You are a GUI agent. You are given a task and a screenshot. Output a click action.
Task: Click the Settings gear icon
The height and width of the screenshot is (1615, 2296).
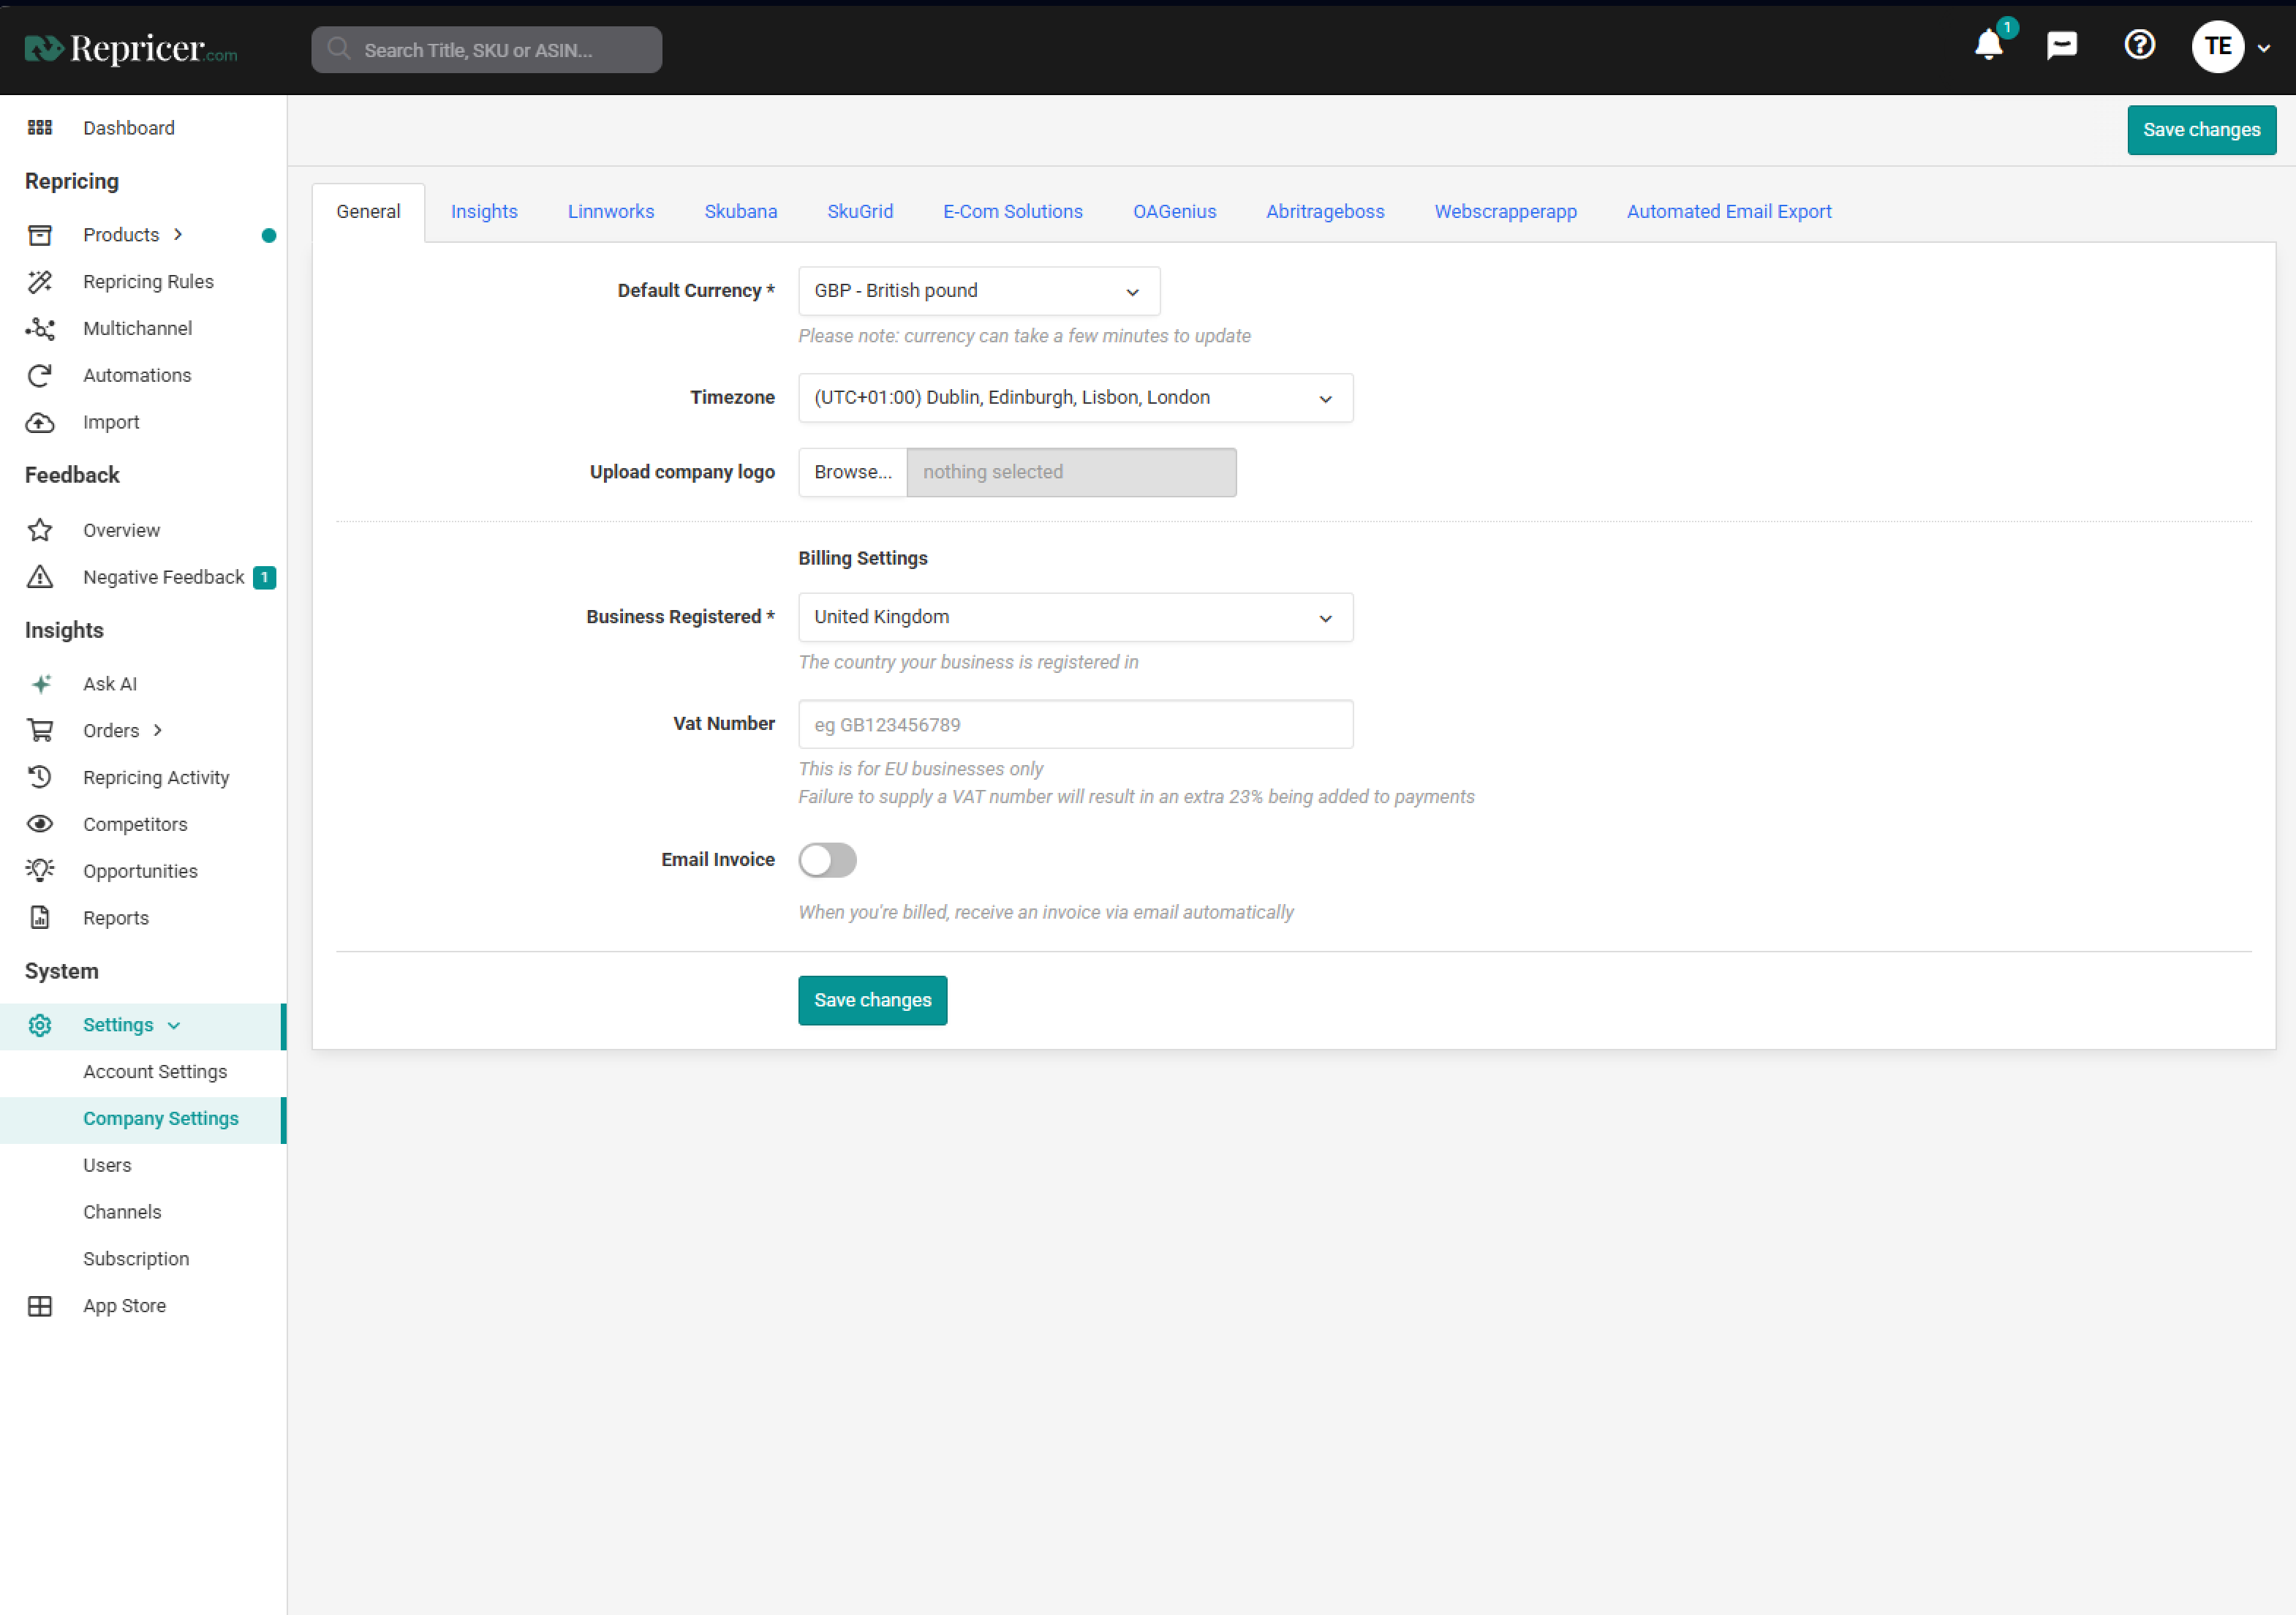(40, 1025)
